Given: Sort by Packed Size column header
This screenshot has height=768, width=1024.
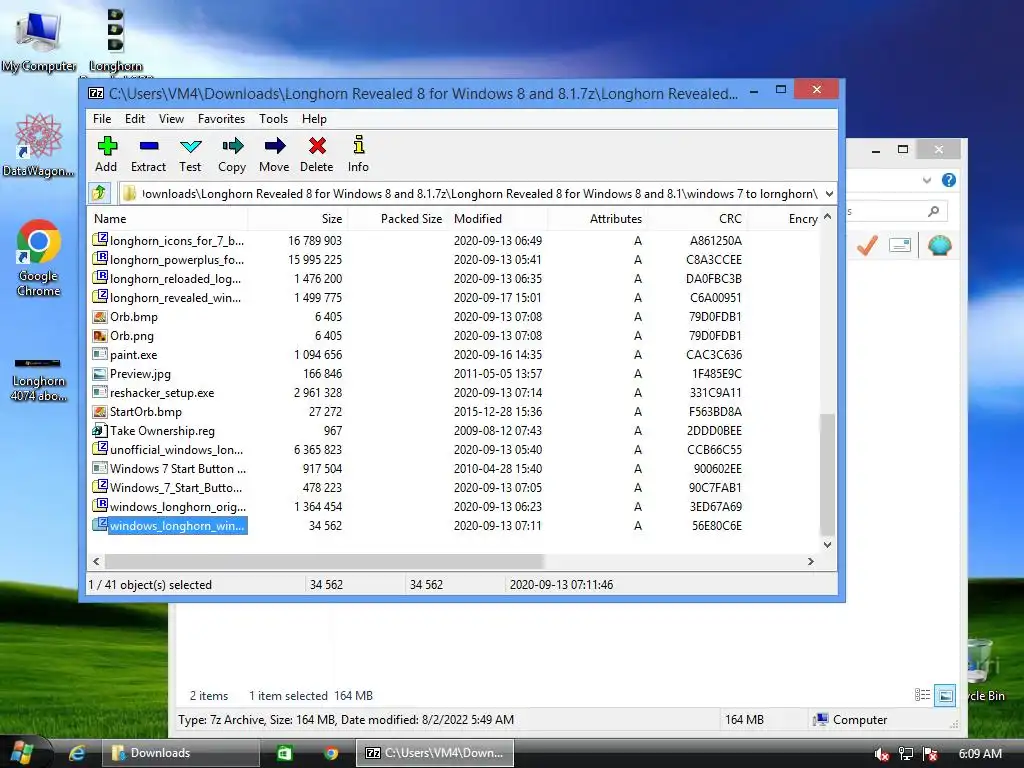Looking at the screenshot, I should 398,219.
